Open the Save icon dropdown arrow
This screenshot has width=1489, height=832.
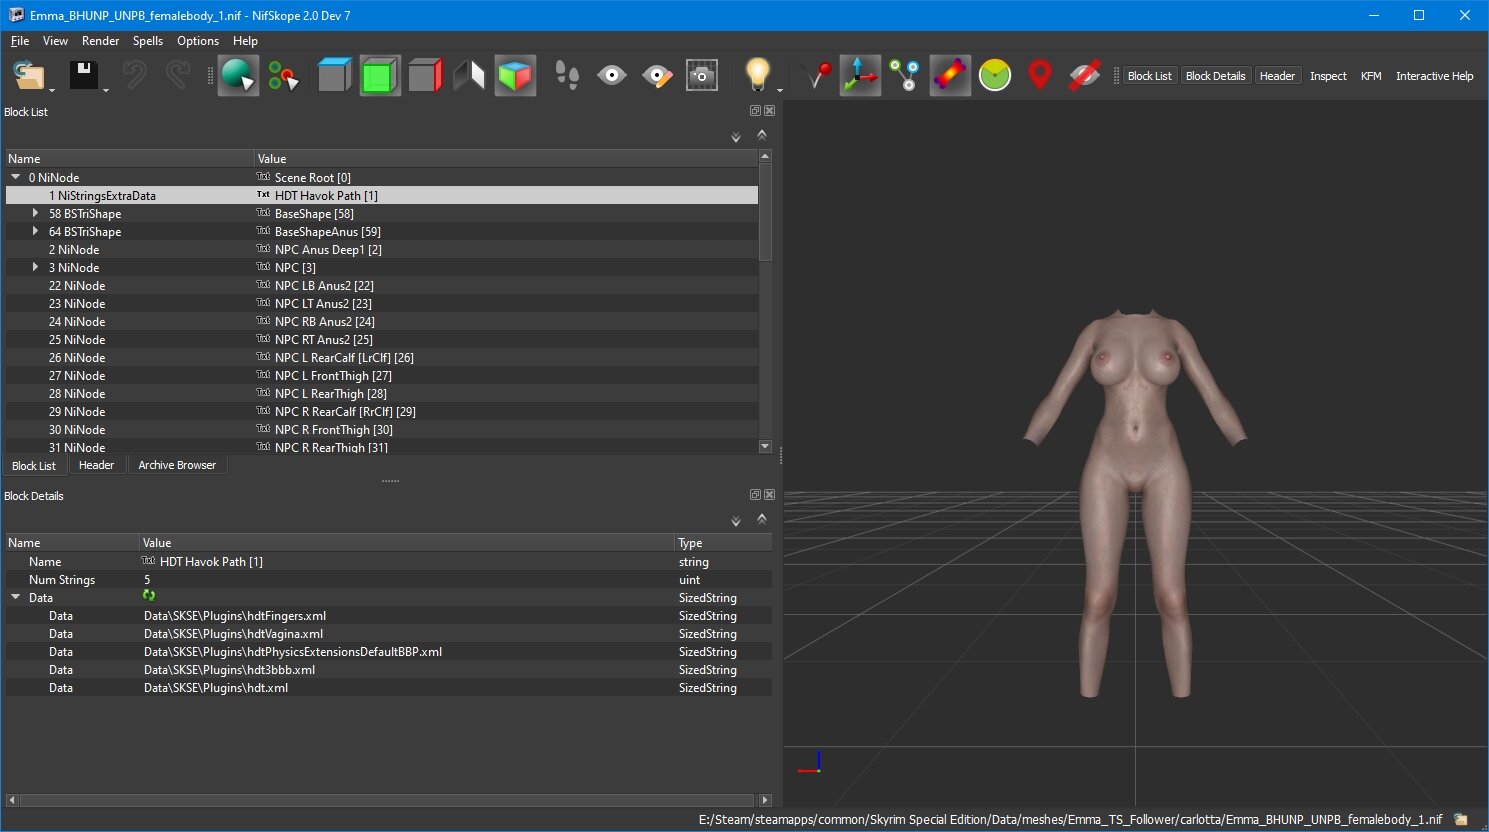[106, 91]
